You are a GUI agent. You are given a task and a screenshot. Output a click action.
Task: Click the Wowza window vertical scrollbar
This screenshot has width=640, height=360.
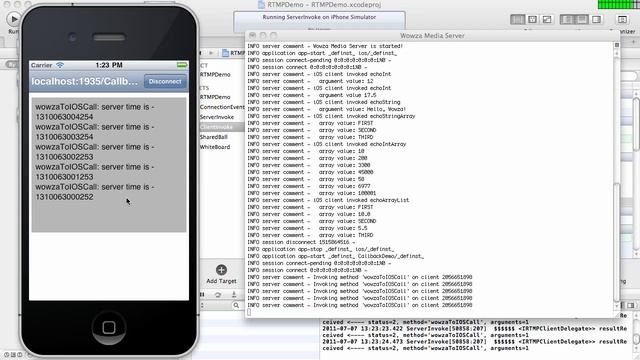click(617, 241)
